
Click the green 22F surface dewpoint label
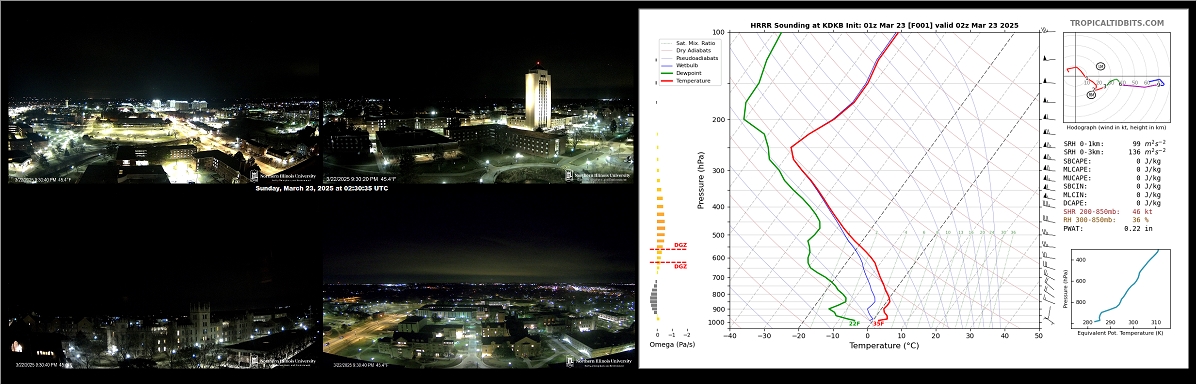[854, 324]
